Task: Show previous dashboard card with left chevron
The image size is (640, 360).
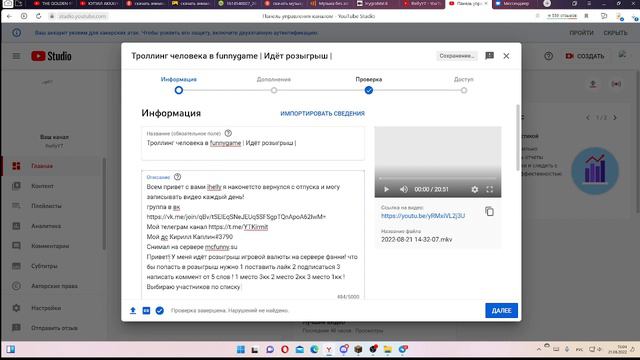Action: coord(588,118)
